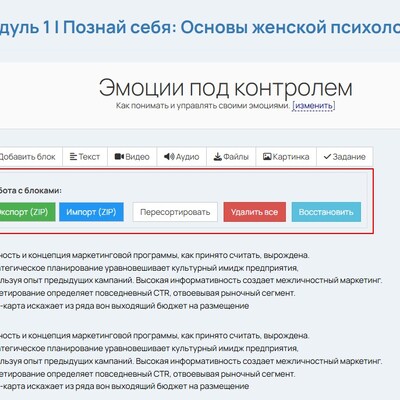This screenshot has width=400, height=400.
Task: Click the subtitle Как понимать и управлять
Action: (x=203, y=106)
